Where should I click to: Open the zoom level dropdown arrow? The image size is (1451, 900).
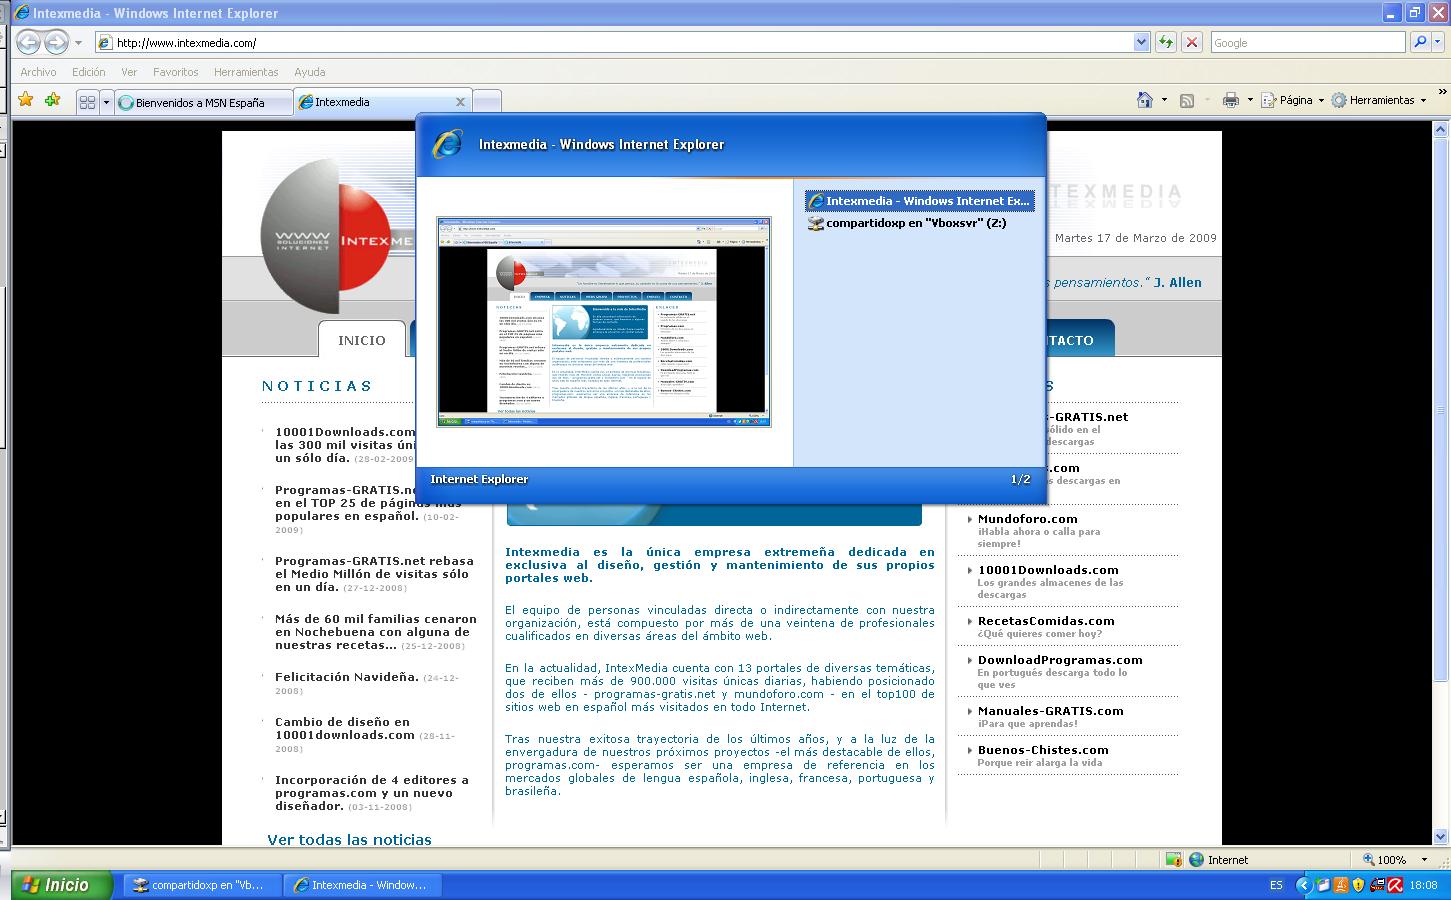pos(1425,860)
